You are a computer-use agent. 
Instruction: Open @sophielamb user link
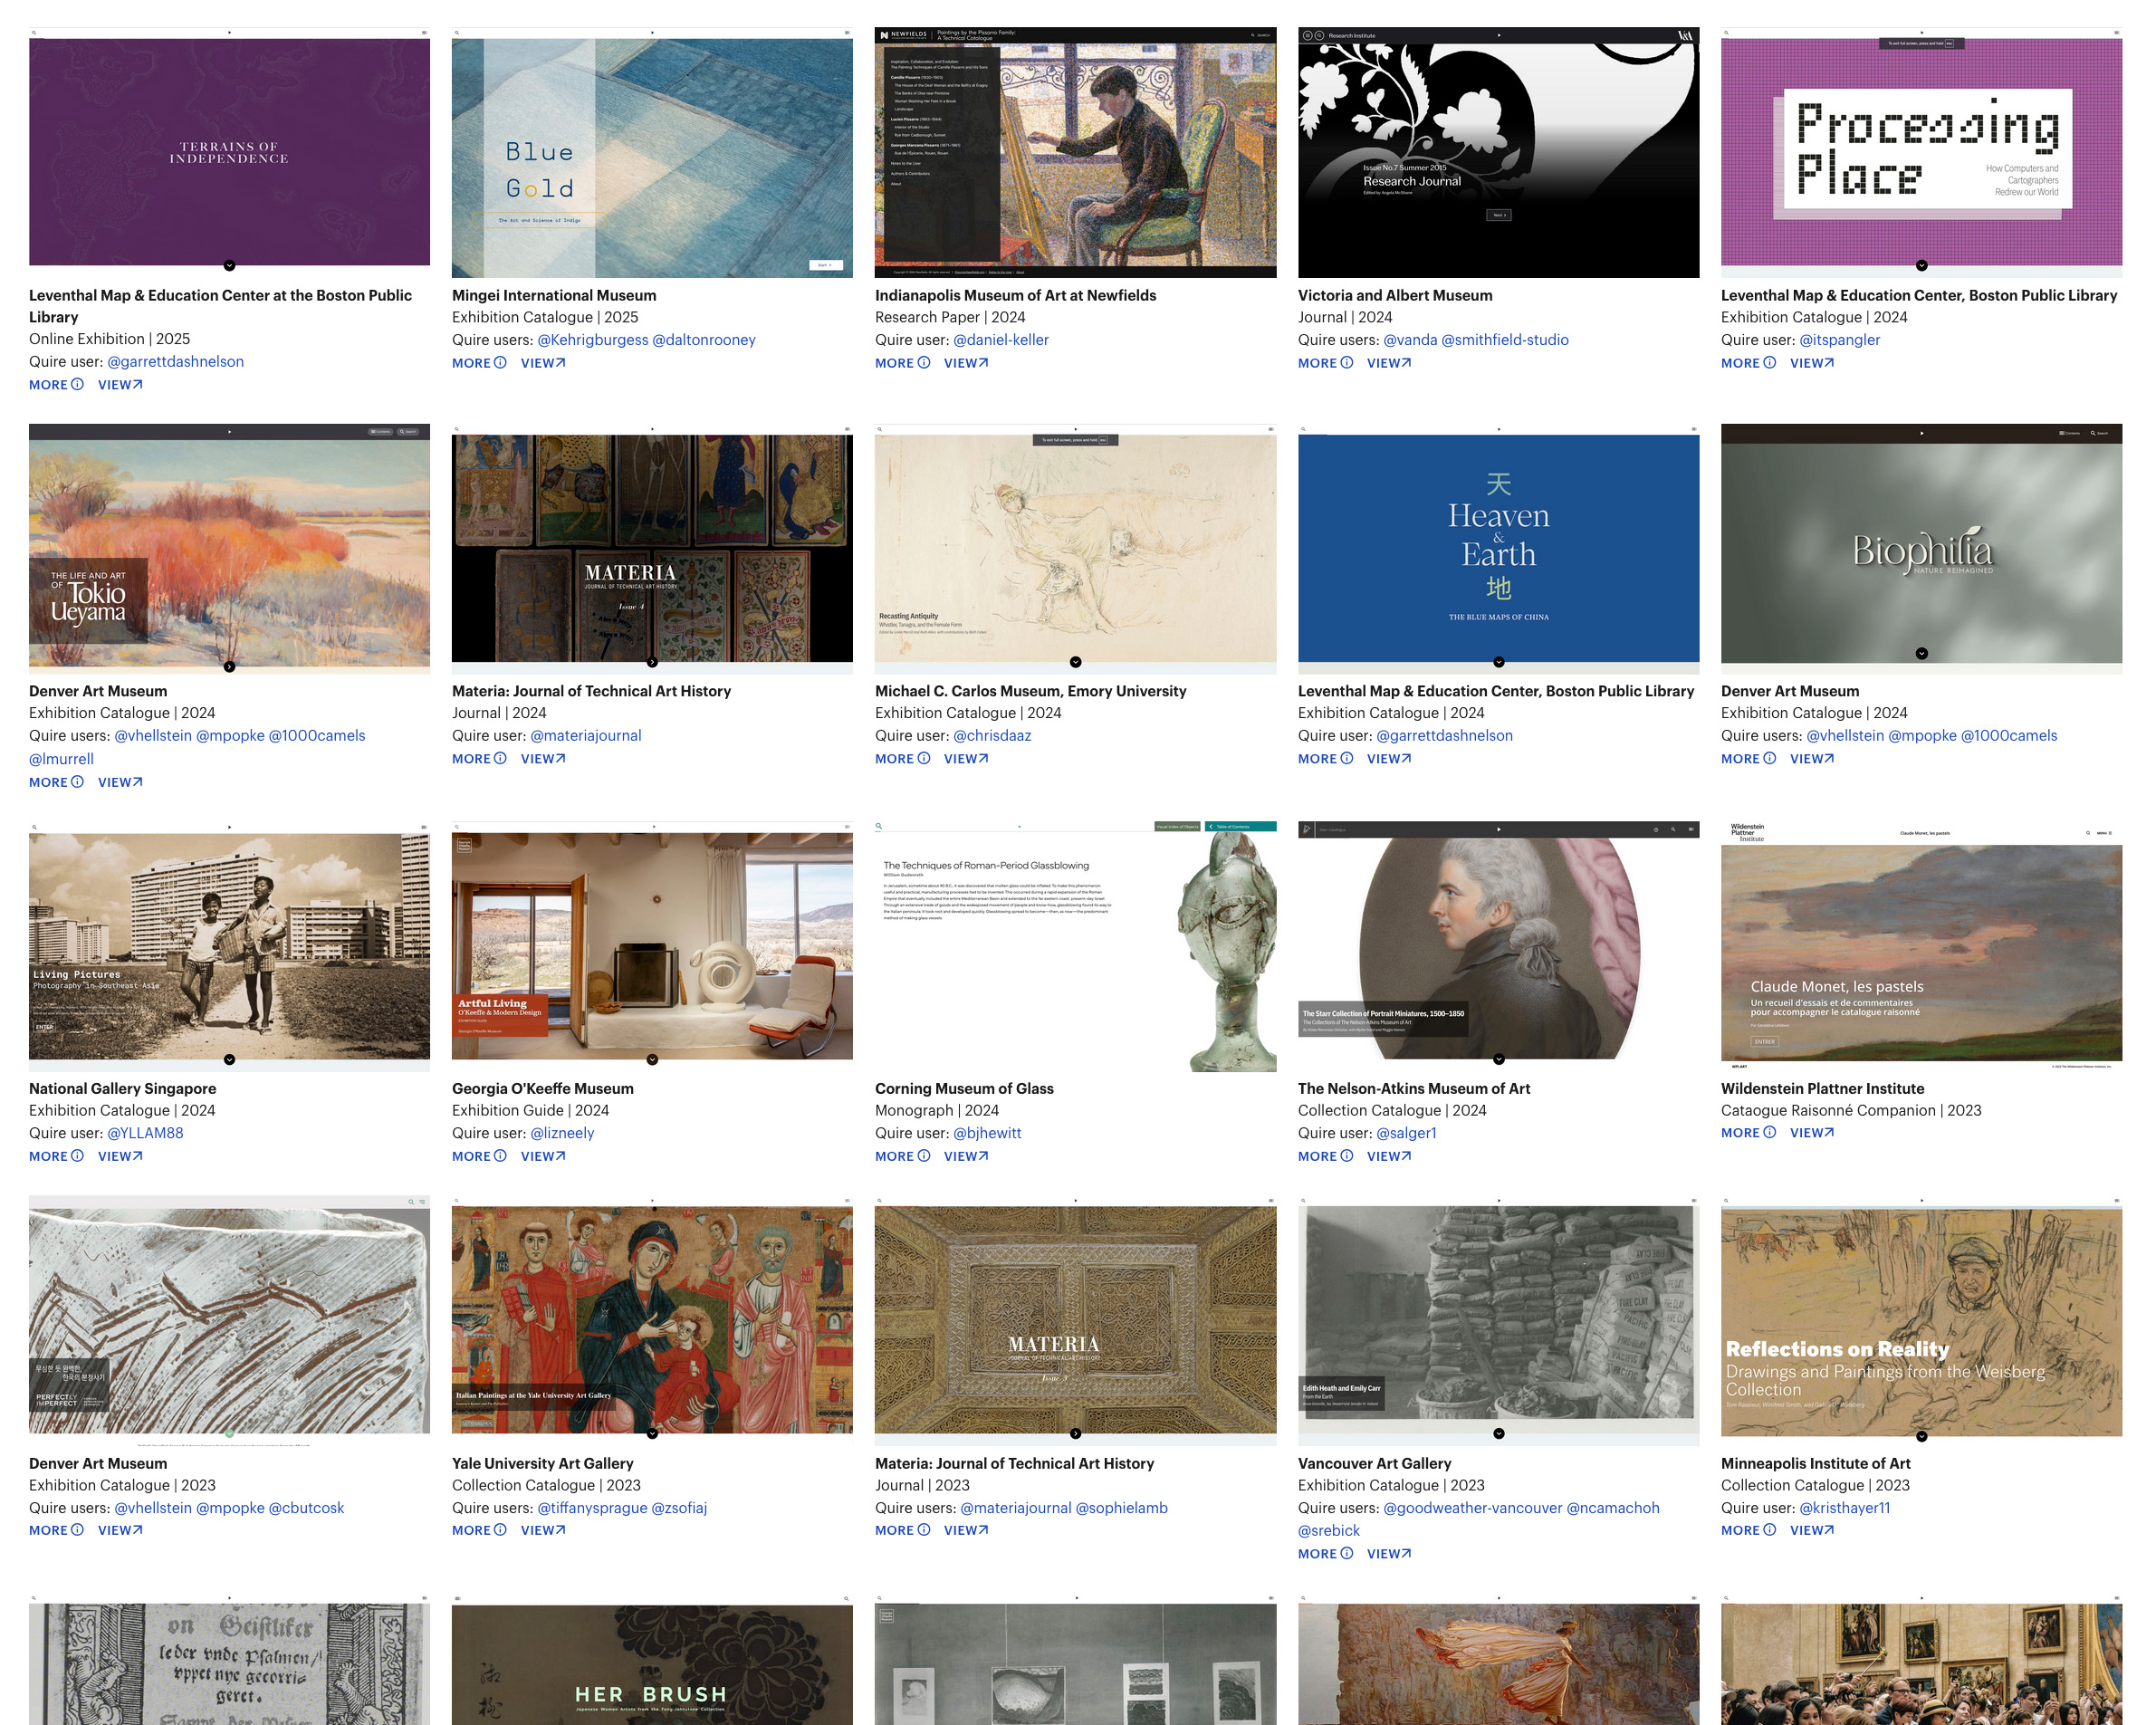coord(1121,1508)
